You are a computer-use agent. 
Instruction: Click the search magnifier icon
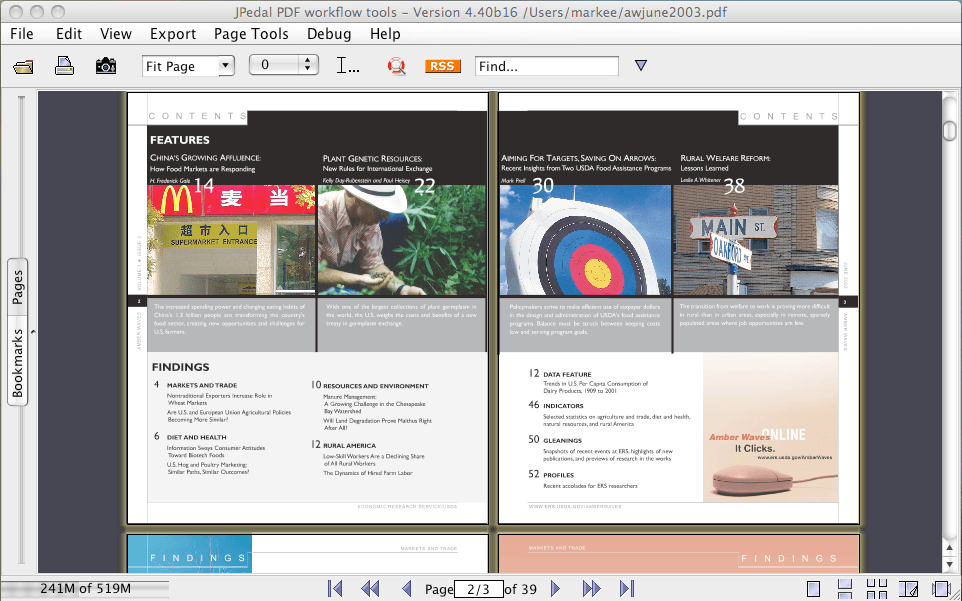pos(397,66)
